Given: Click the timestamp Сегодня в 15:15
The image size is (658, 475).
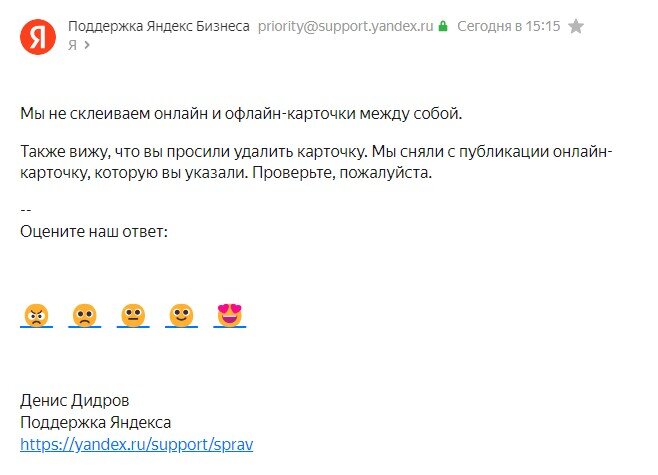Looking at the screenshot, I should click(509, 26).
